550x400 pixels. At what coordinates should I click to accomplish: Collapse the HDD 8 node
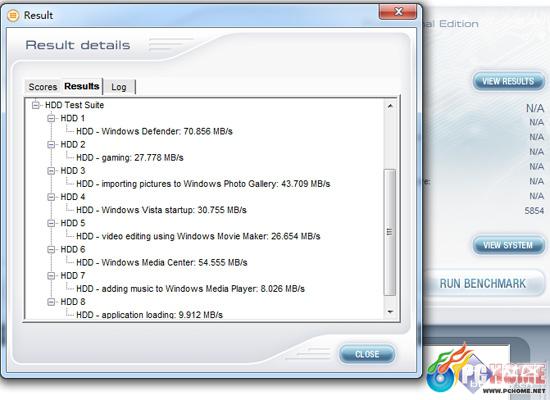click(x=51, y=302)
